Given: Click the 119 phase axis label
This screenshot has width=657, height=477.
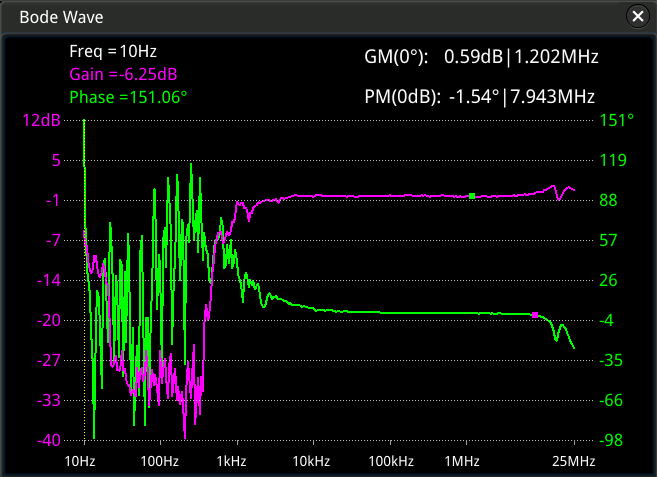Looking at the screenshot, I should (x=613, y=160).
